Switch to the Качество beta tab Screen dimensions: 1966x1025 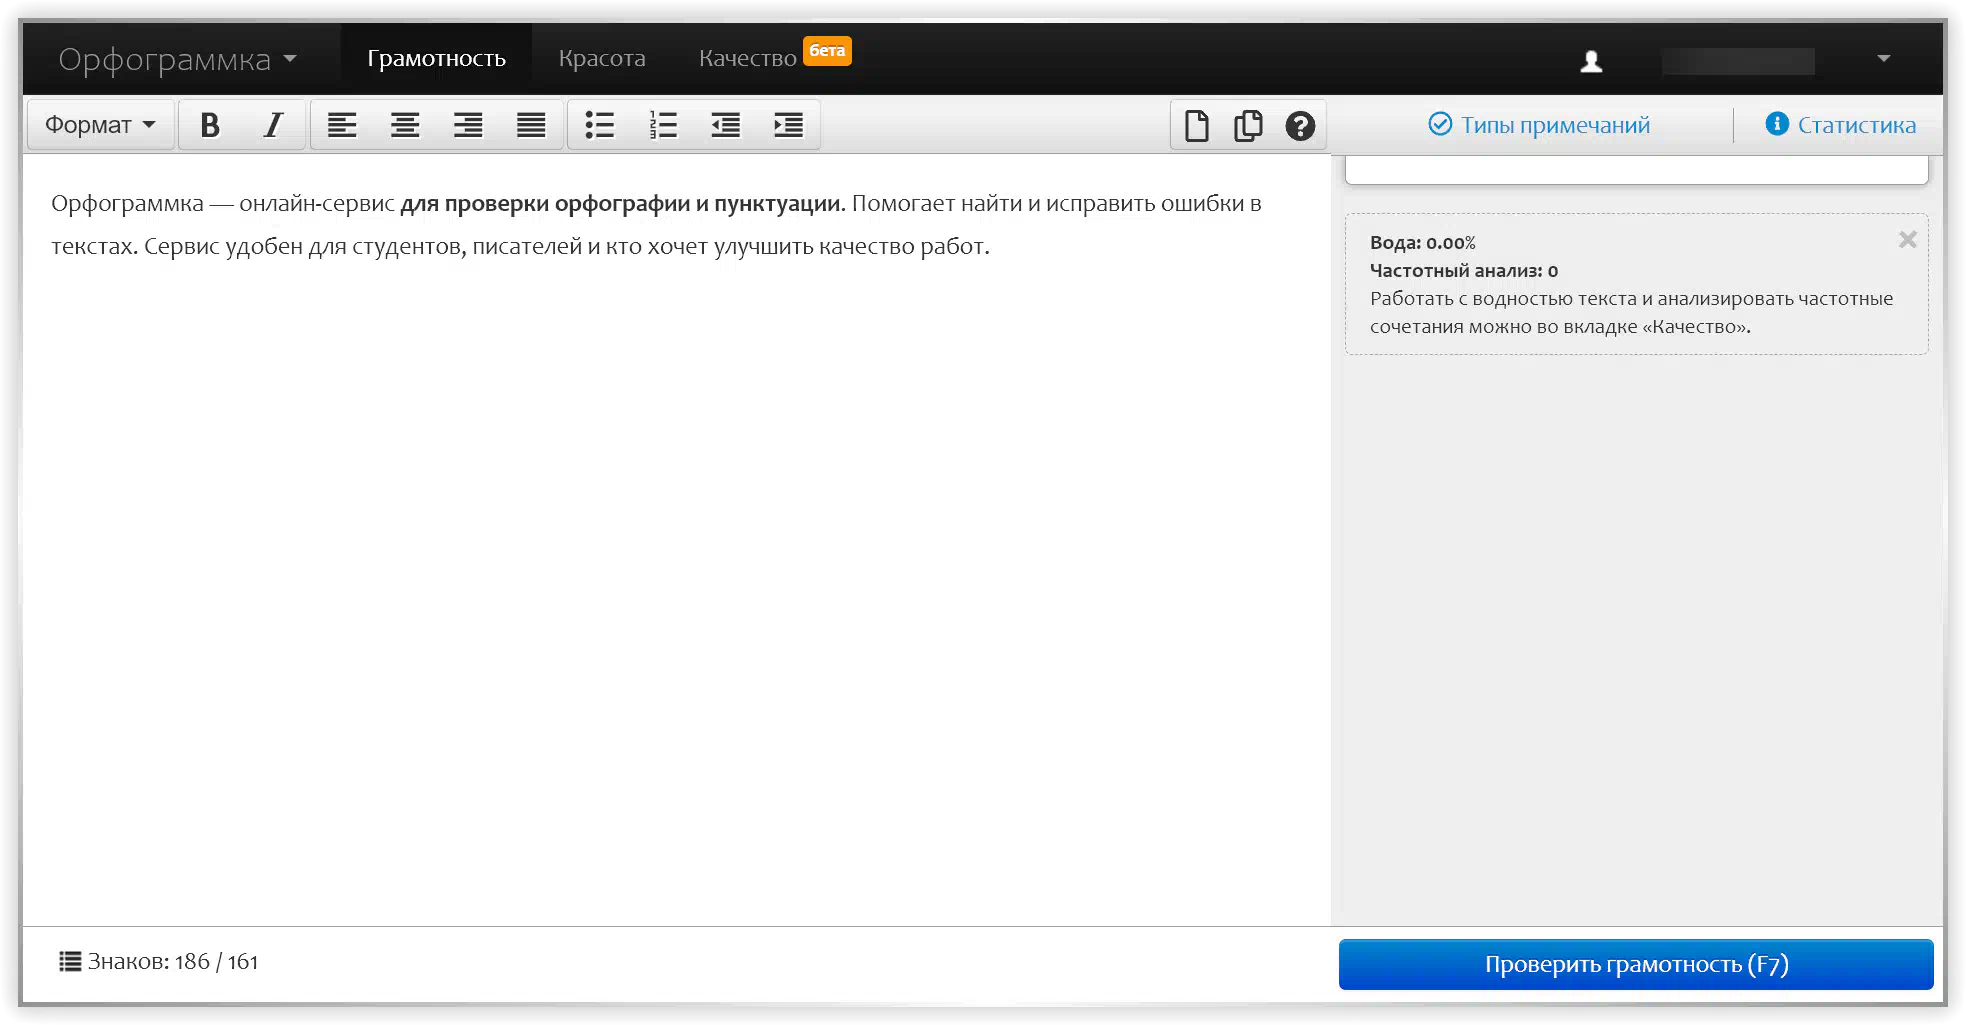pyautogui.click(x=774, y=57)
